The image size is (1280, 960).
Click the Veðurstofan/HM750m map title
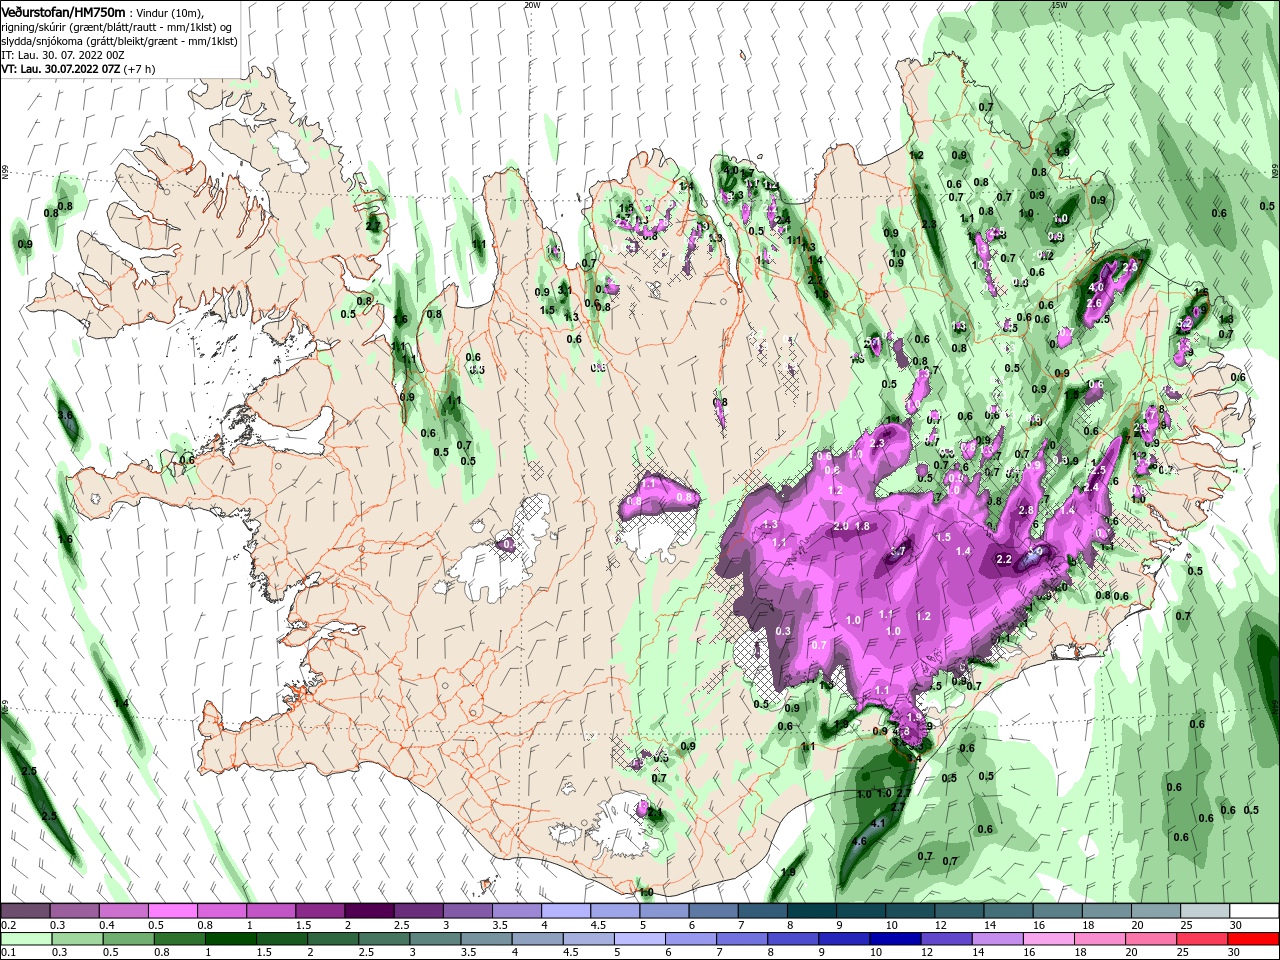[63, 11]
